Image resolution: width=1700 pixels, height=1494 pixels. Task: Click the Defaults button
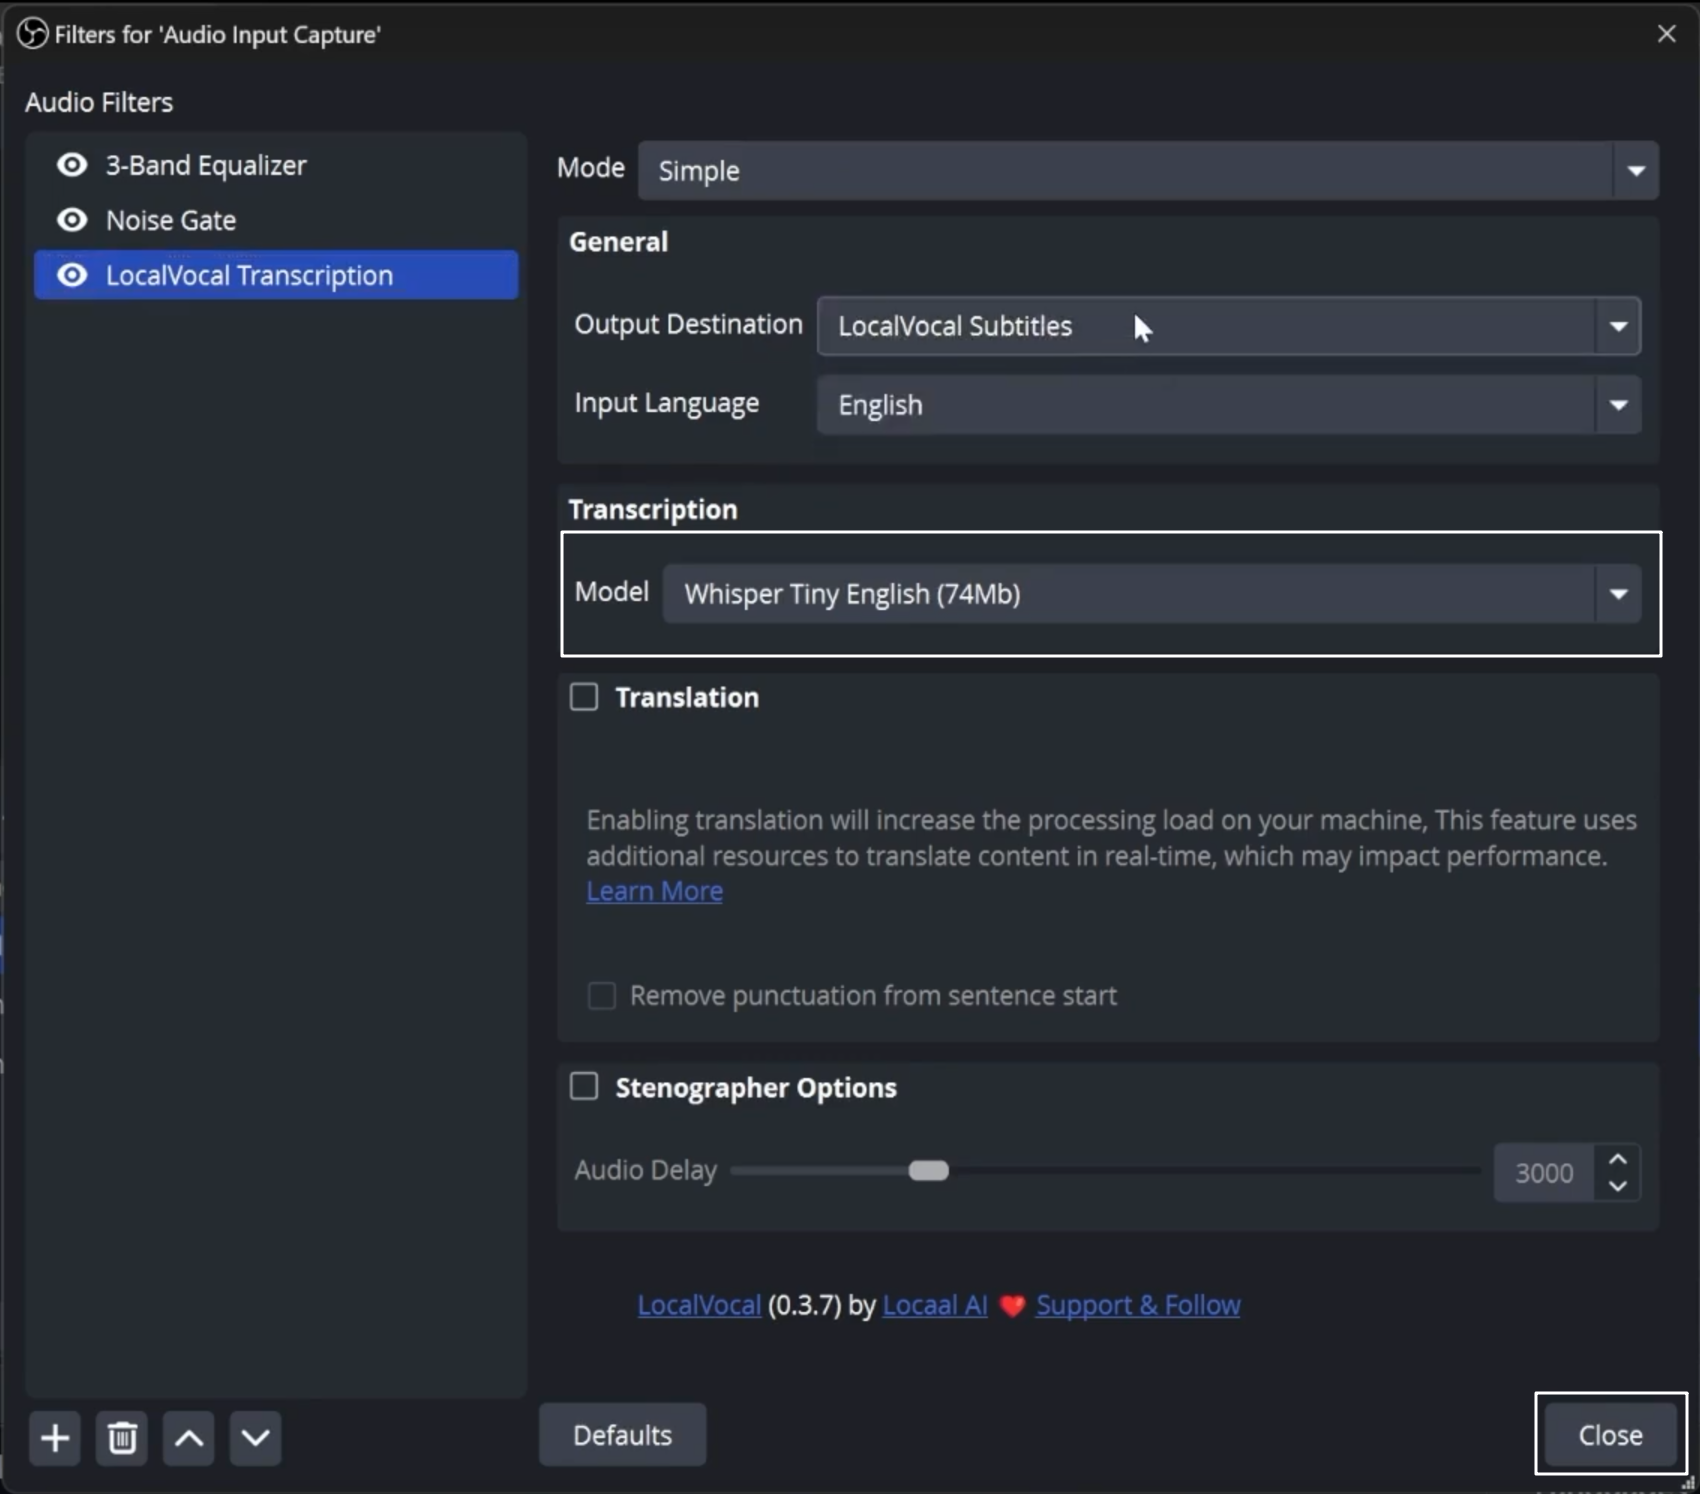pos(622,1435)
